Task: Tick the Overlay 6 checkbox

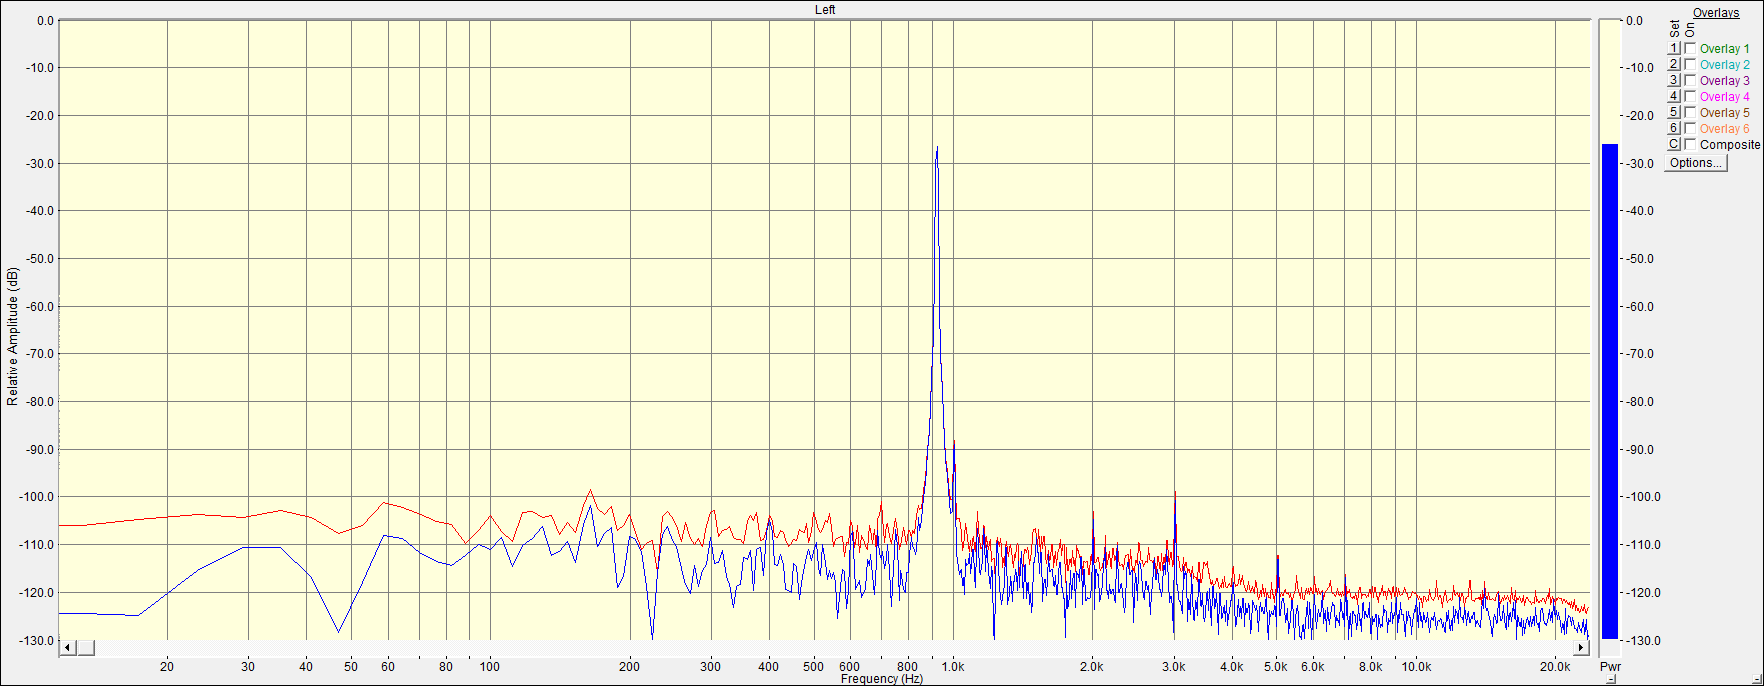Action: (x=1690, y=128)
